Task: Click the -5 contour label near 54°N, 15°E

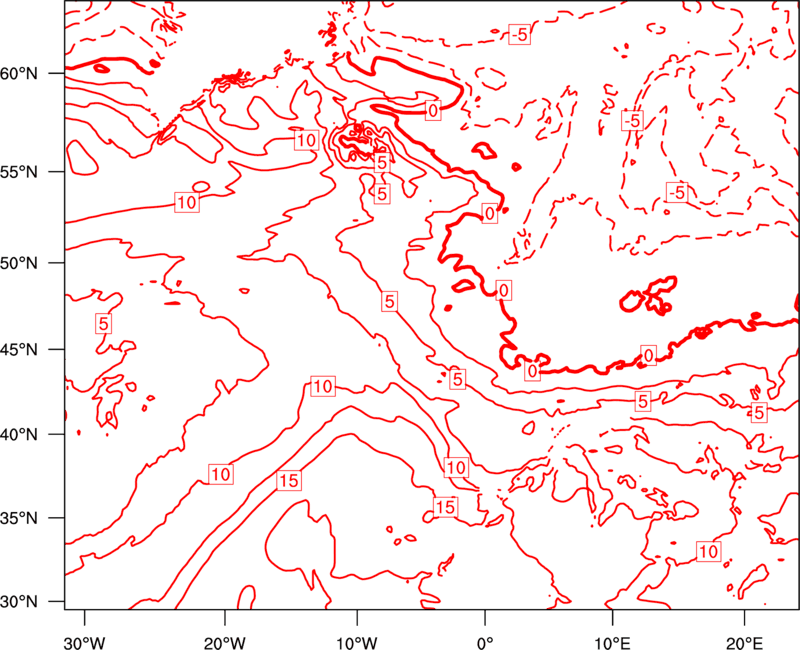Action: 677,192
